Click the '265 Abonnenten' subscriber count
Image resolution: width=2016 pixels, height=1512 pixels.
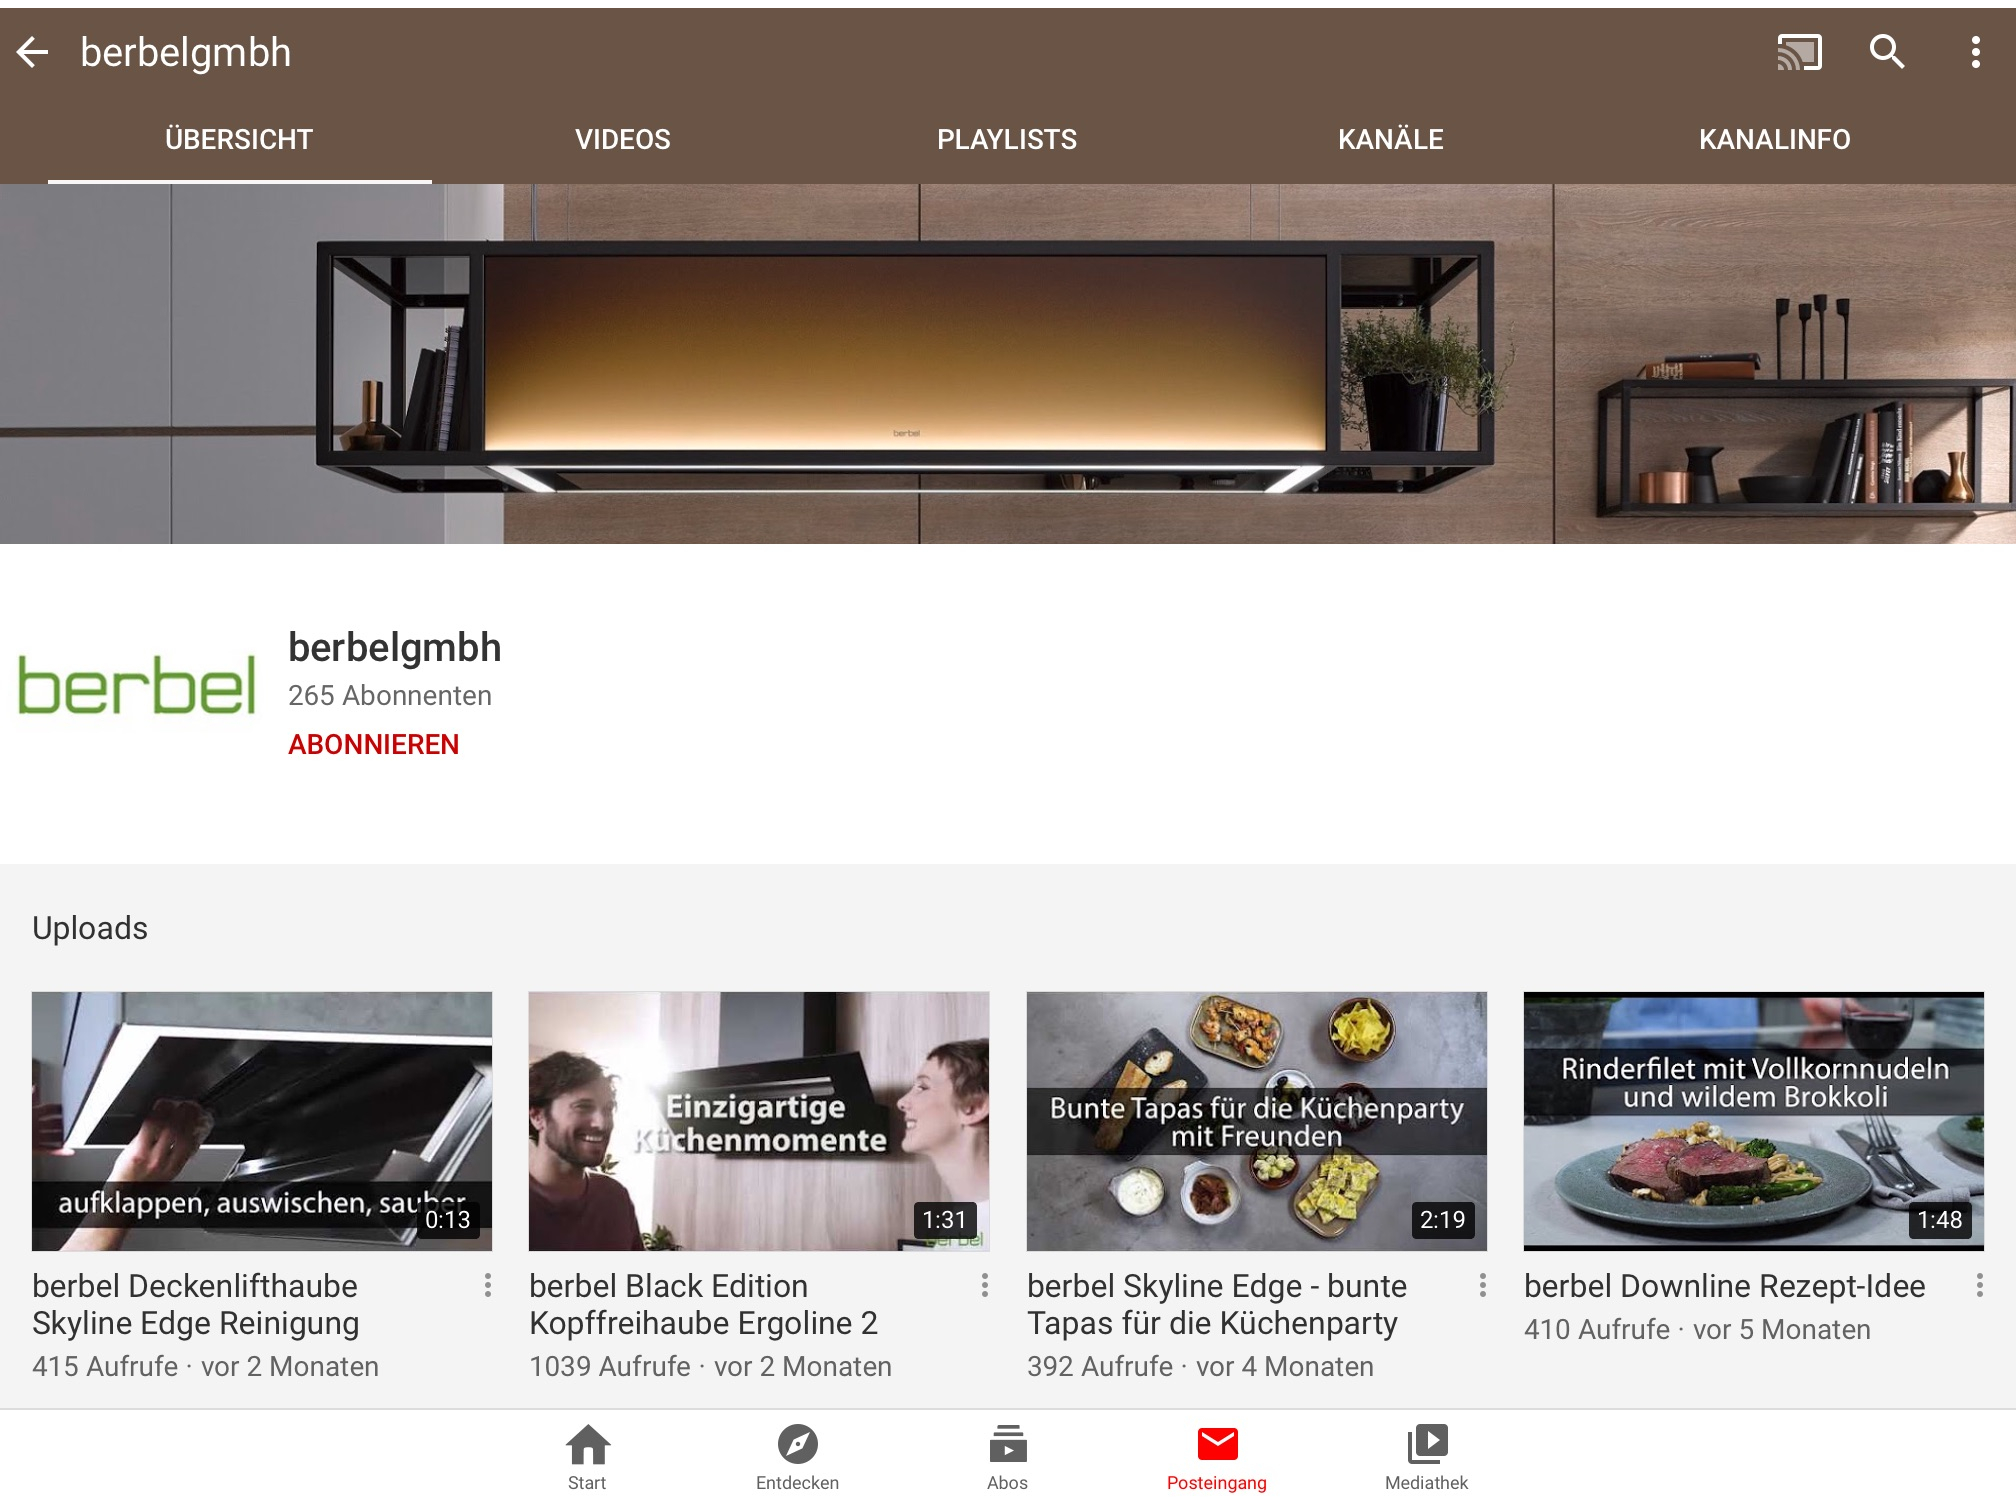pyautogui.click(x=390, y=696)
